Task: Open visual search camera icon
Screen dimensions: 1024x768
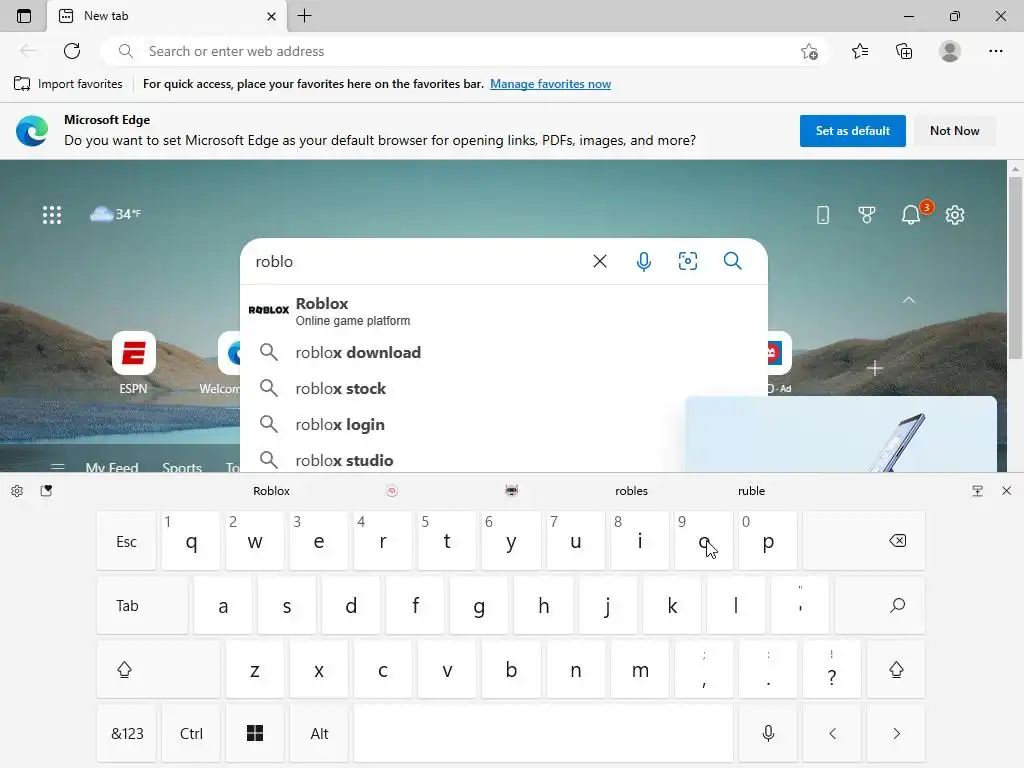Action: point(688,261)
